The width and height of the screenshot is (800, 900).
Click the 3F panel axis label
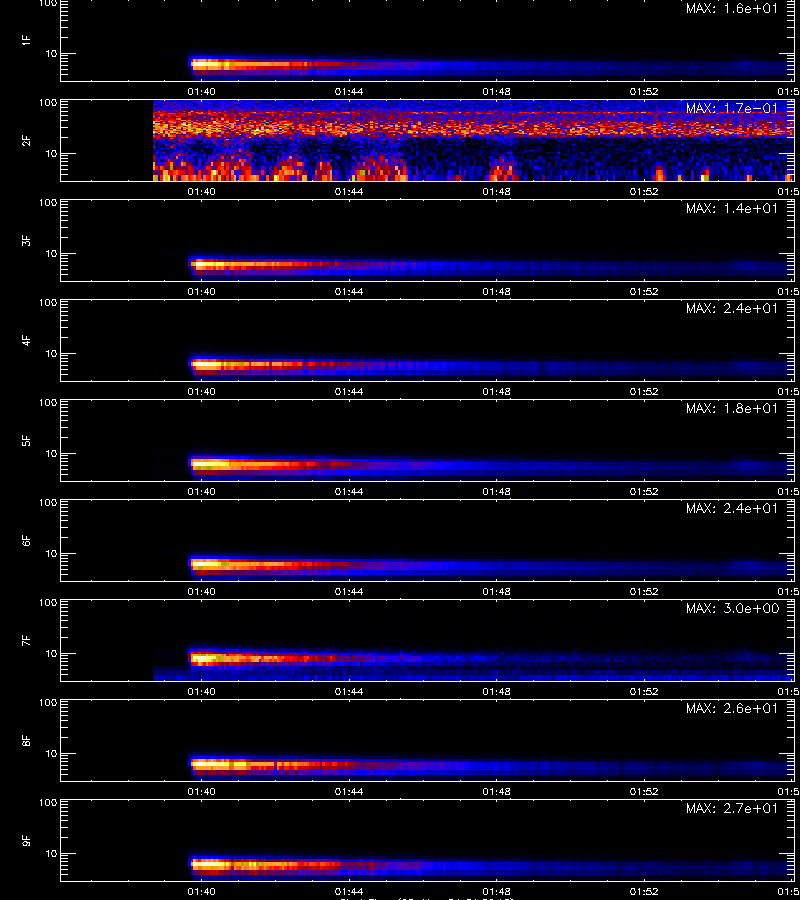tap(26, 240)
